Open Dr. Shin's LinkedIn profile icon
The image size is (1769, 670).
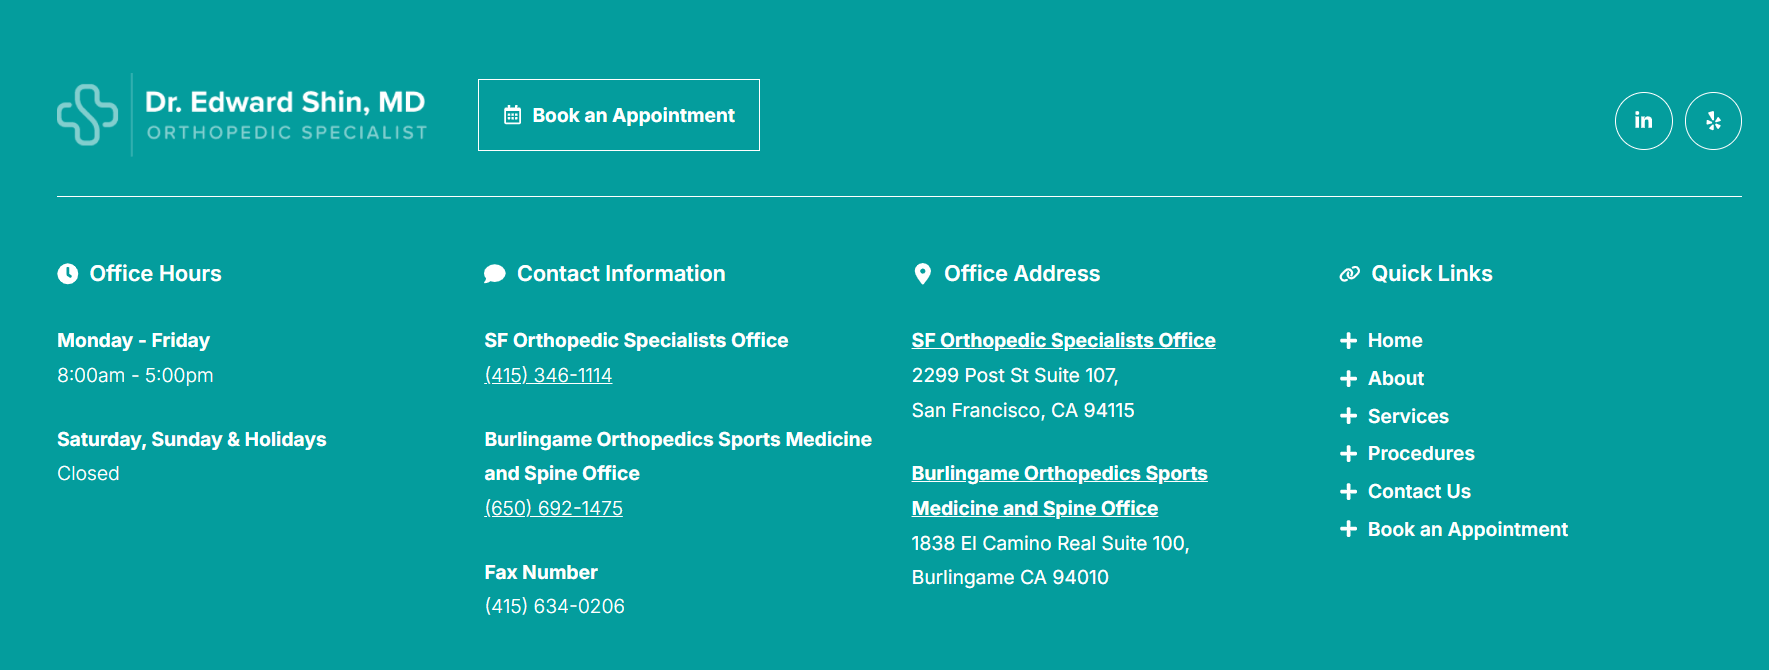(x=1643, y=120)
